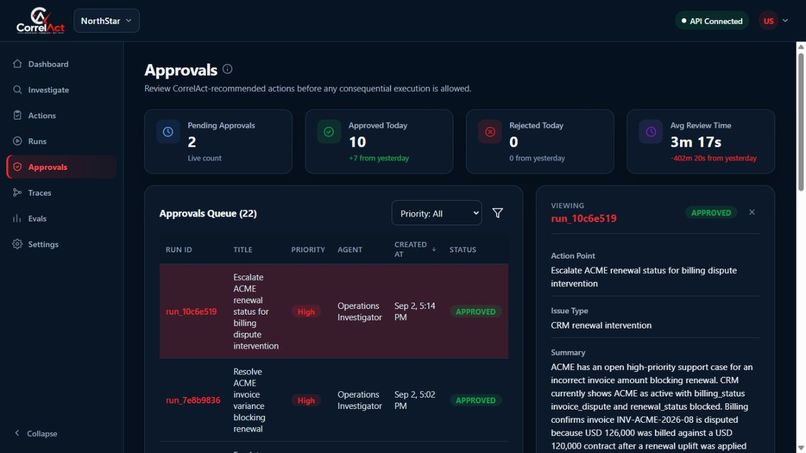Click title 'Resolve ACME invoice variance blocking renewal'

(249, 400)
